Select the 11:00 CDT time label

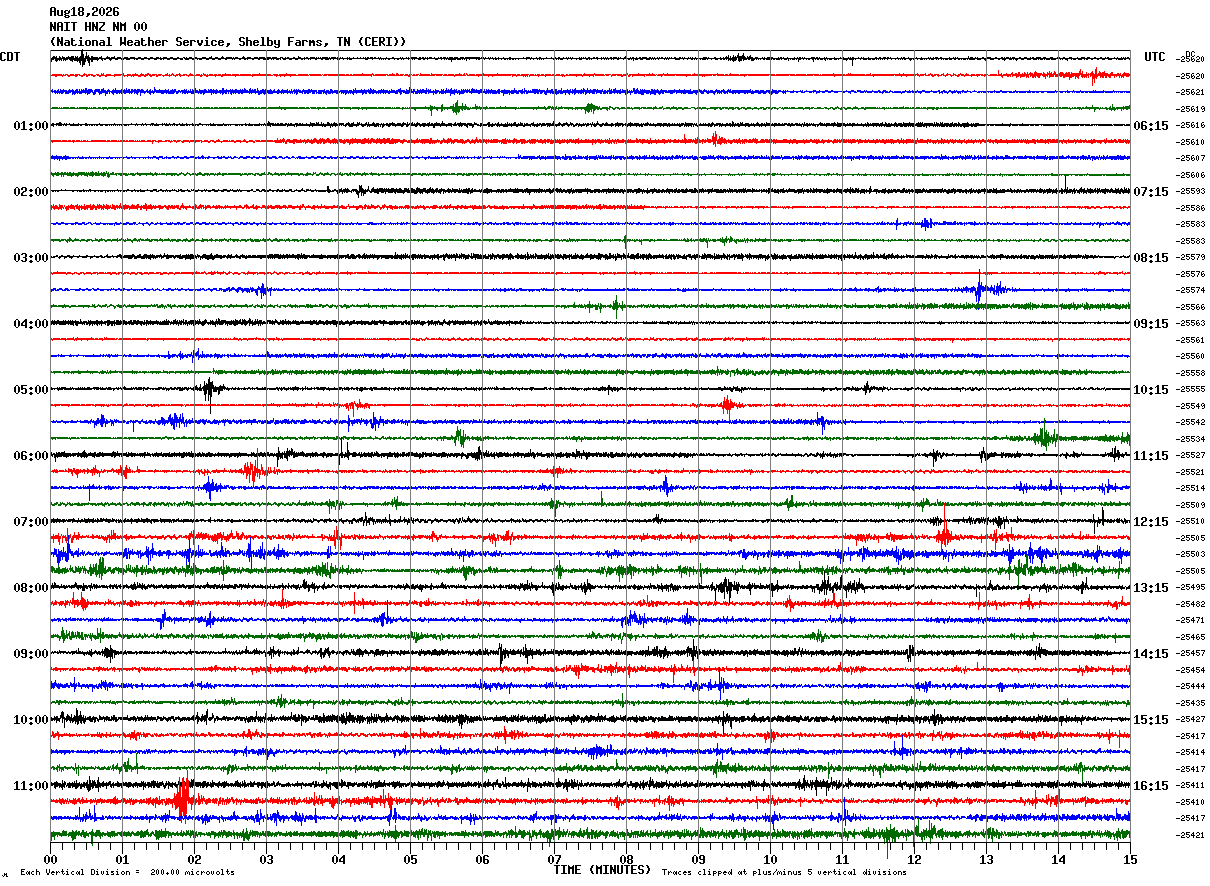tap(31, 786)
